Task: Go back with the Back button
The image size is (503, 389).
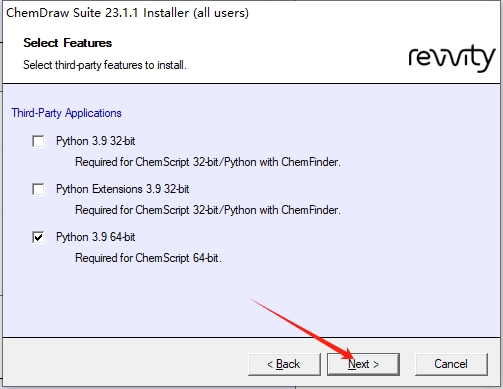Action: coord(284,364)
